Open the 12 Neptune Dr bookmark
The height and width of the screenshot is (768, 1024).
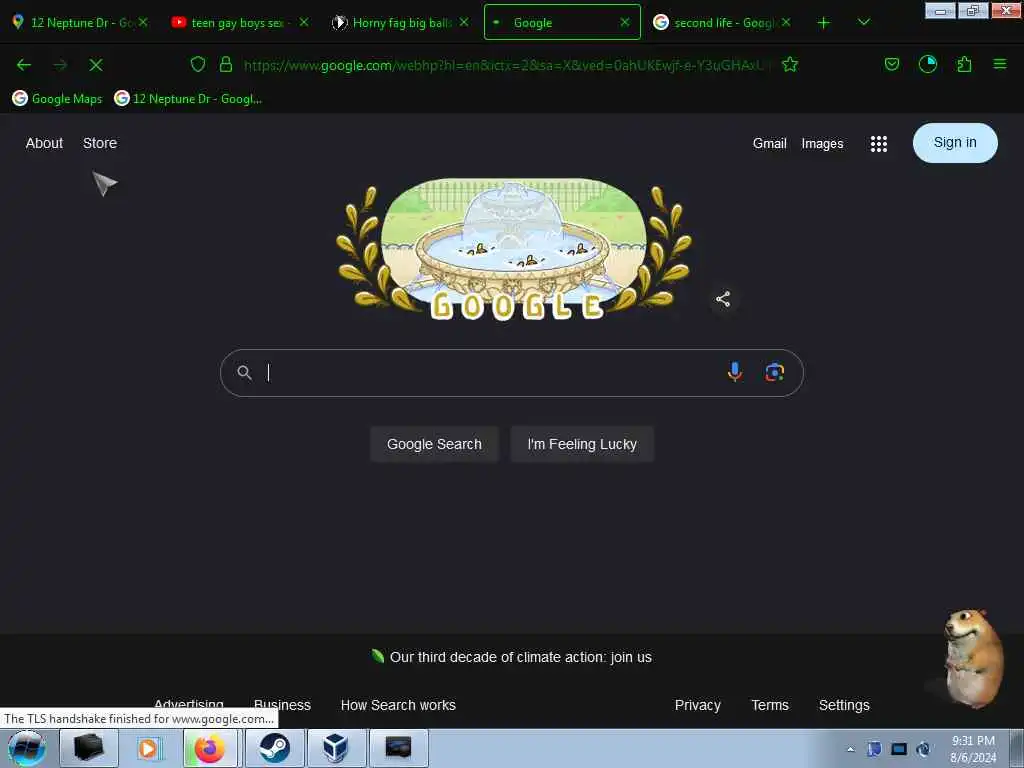coord(188,99)
